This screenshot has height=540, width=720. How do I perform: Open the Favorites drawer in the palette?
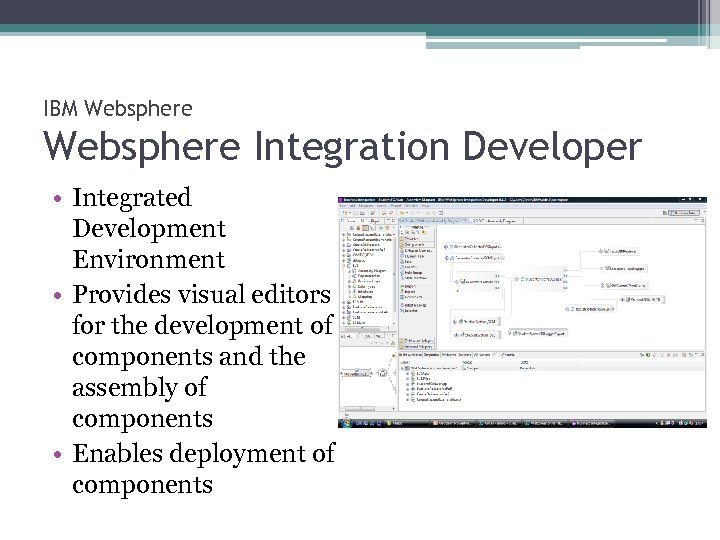coord(417,239)
